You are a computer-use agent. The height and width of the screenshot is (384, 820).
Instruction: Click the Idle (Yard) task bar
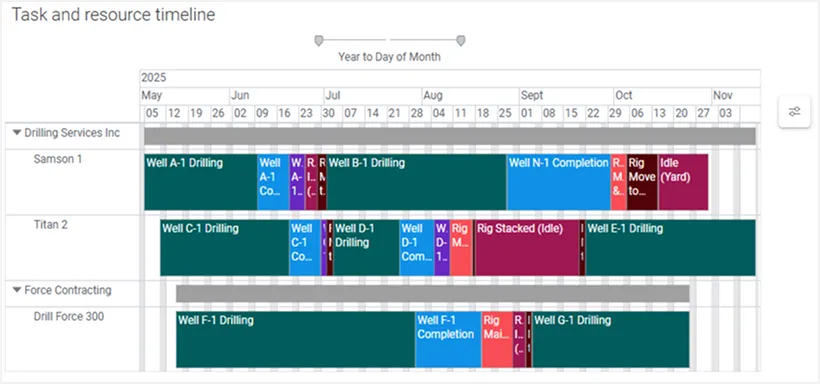[684, 182]
